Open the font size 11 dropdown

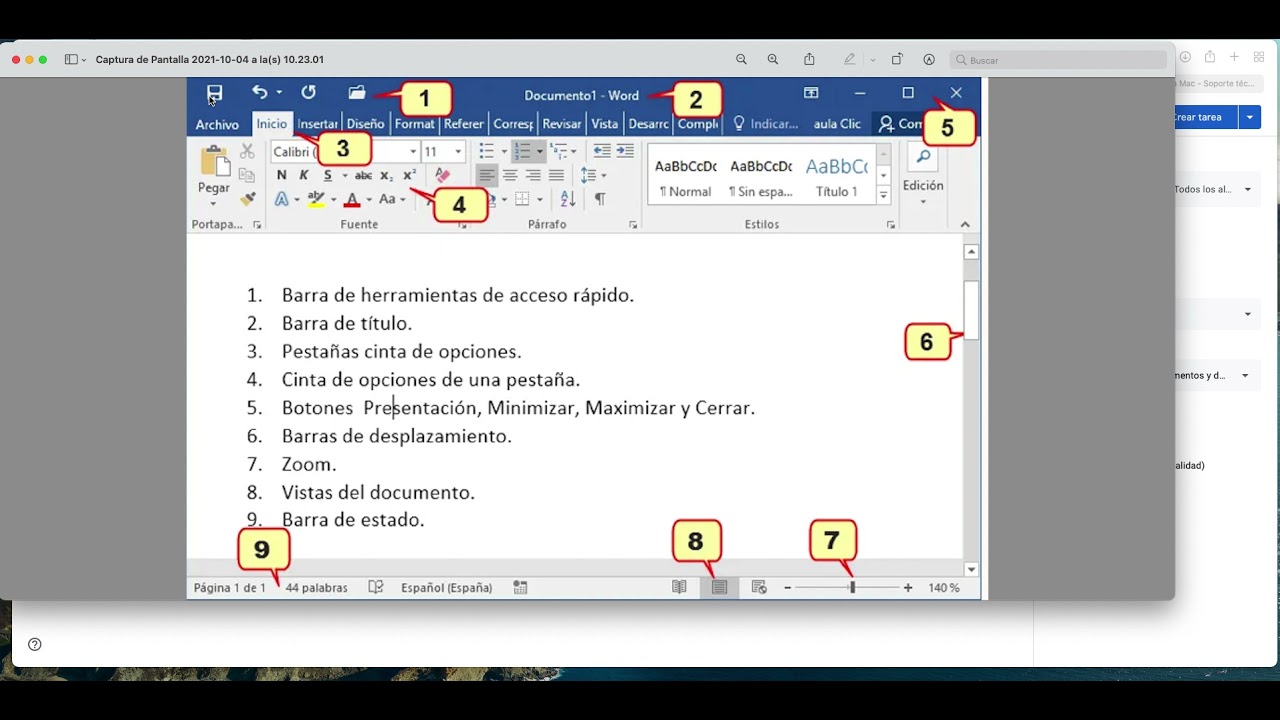click(458, 152)
